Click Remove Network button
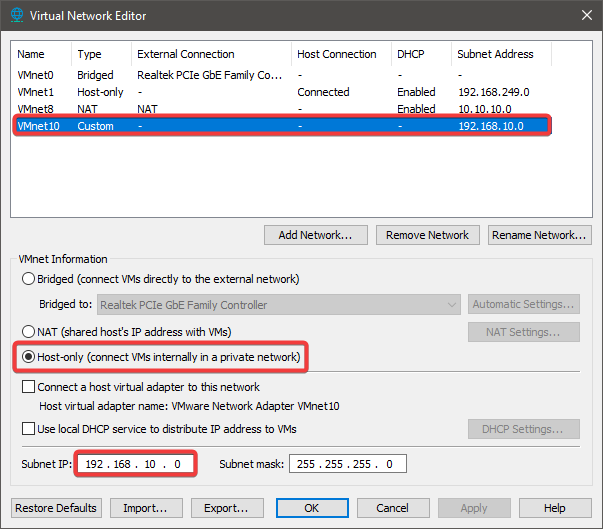 coord(428,235)
